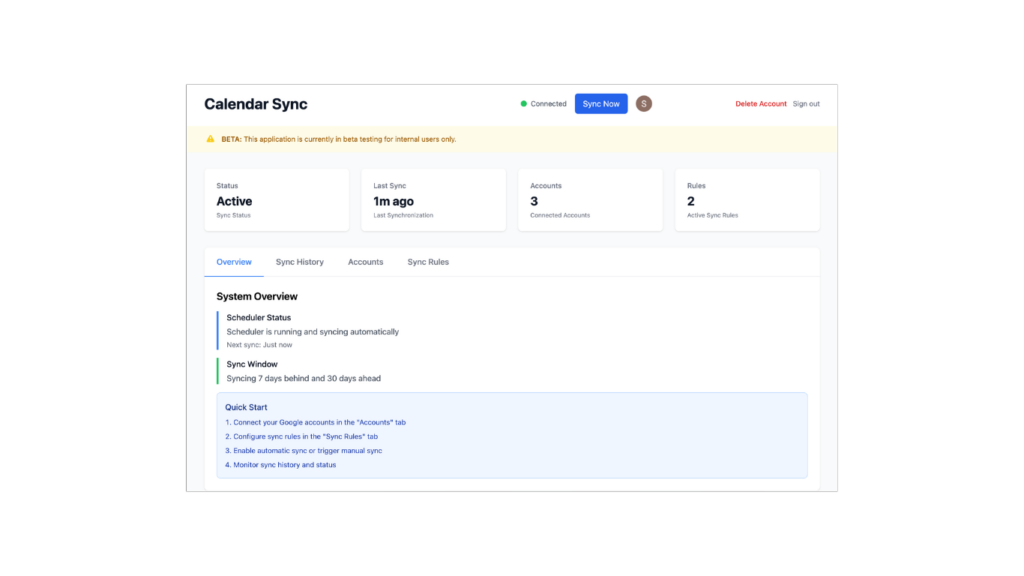Click the Rules count card
This screenshot has height=576, width=1024.
[747, 200]
